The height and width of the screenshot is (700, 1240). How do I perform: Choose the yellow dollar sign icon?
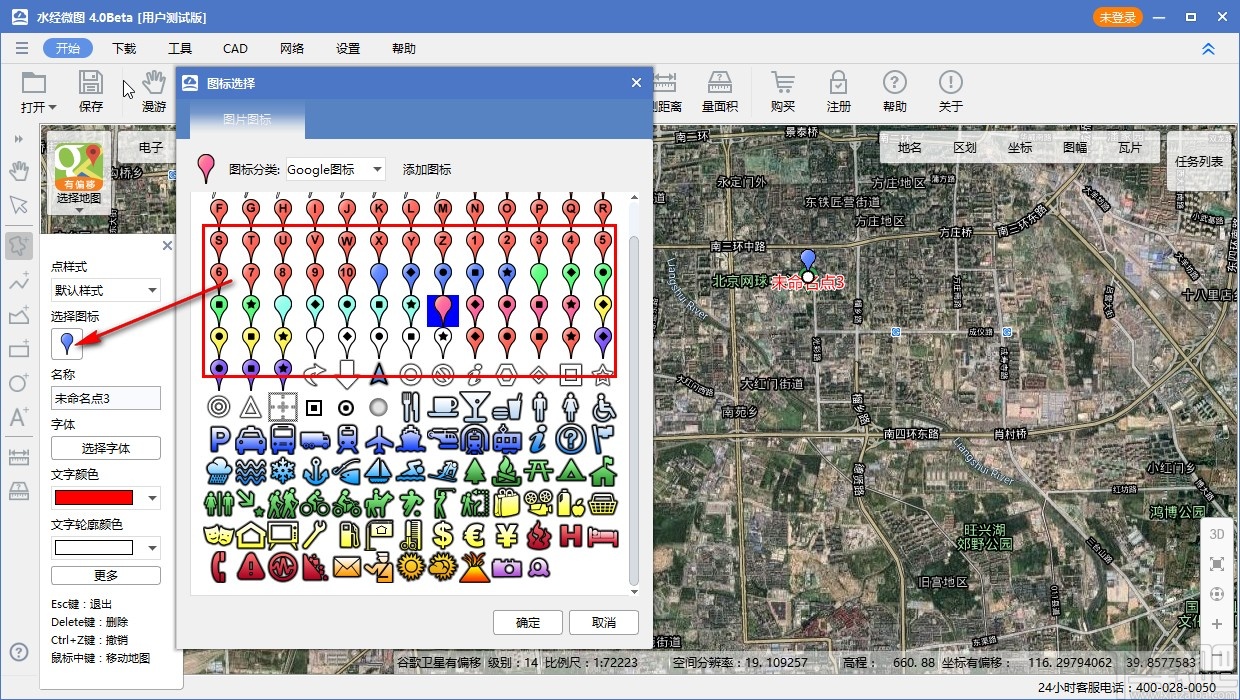click(x=443, y=535)
